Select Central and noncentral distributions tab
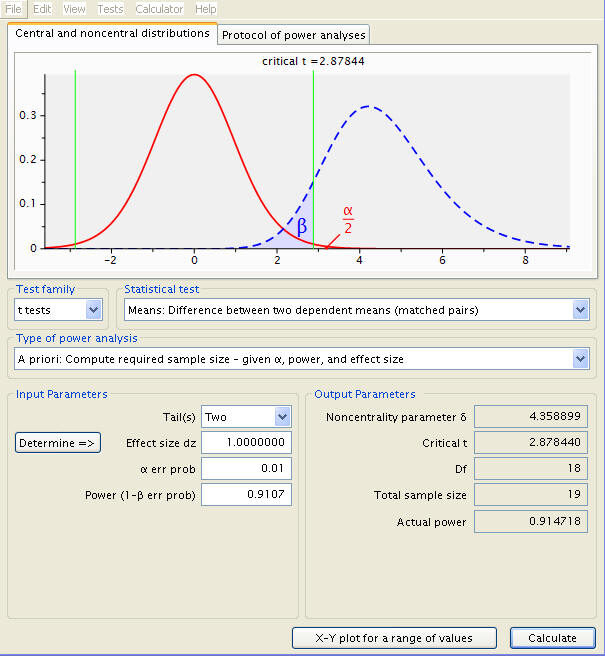The width and height of the screenshot is (605, 656). tap(112, 33)
